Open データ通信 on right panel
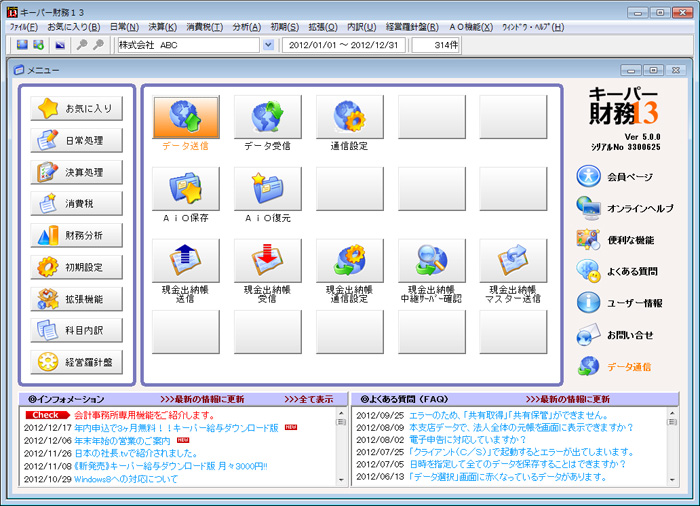 pos(614,367)
